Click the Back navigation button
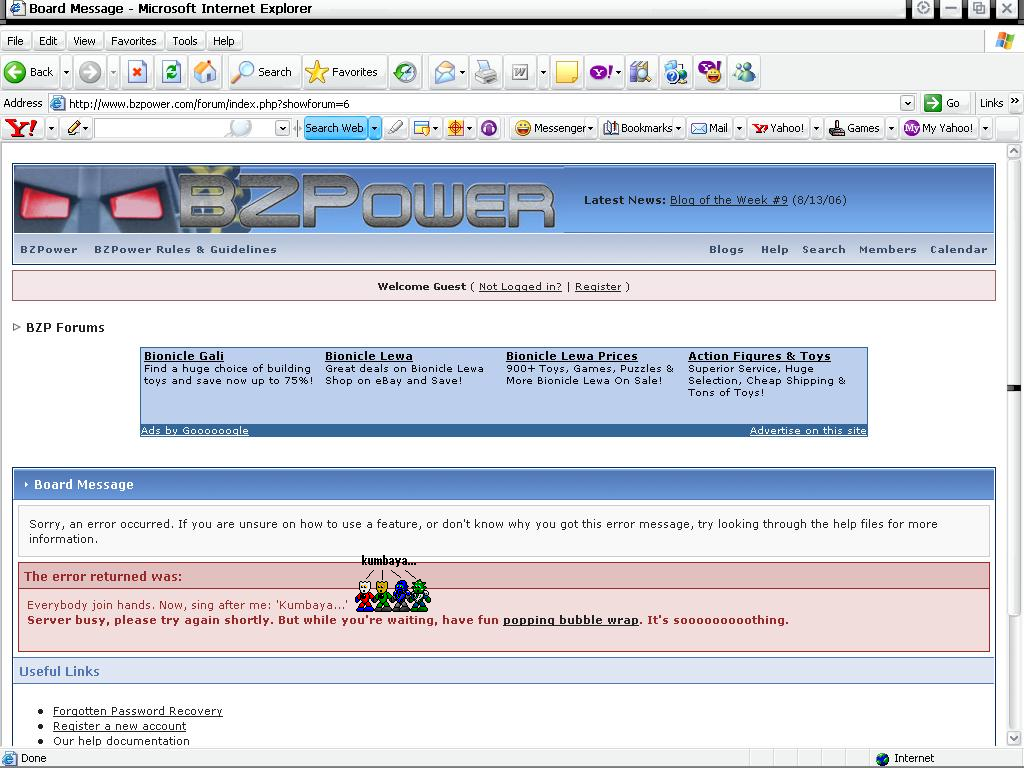Screen dimensions: 1024x768 (29, 72)
